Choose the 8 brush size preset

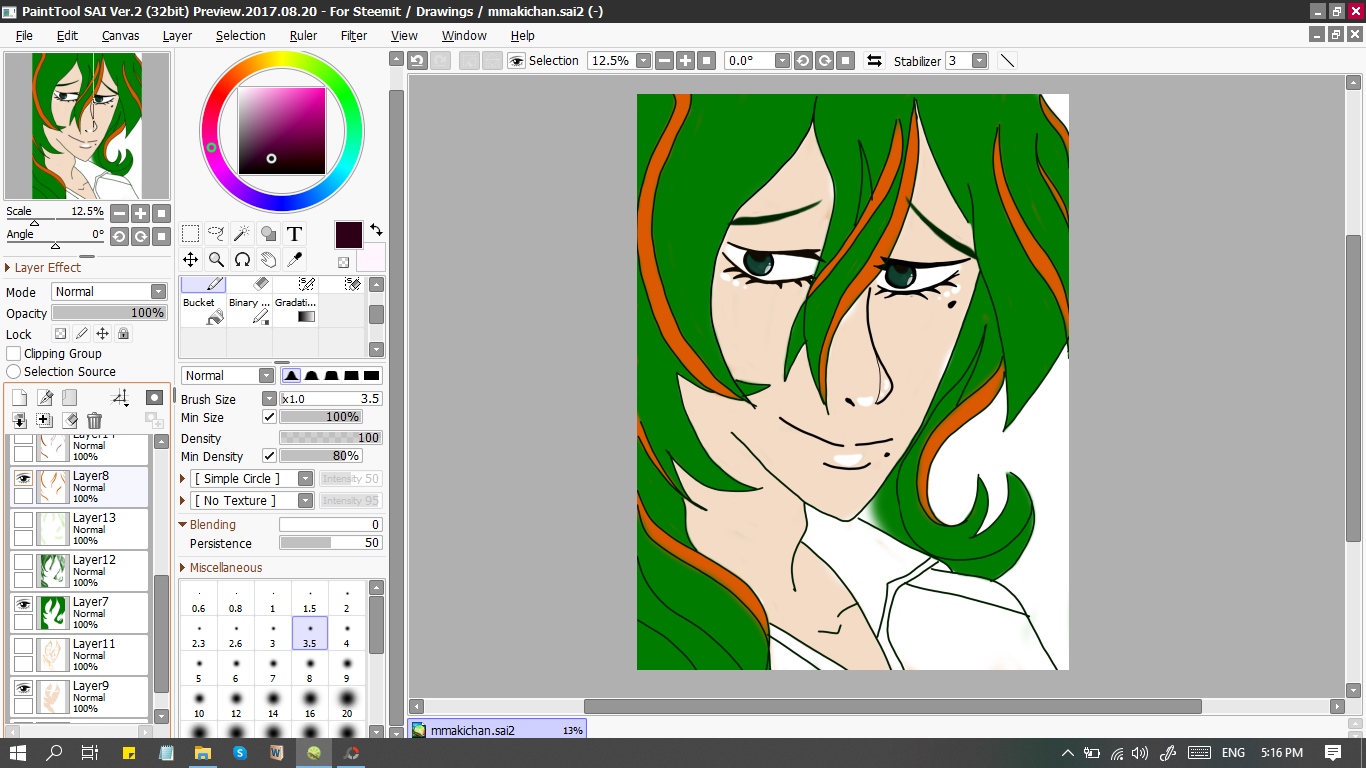(x=310, y=669)
